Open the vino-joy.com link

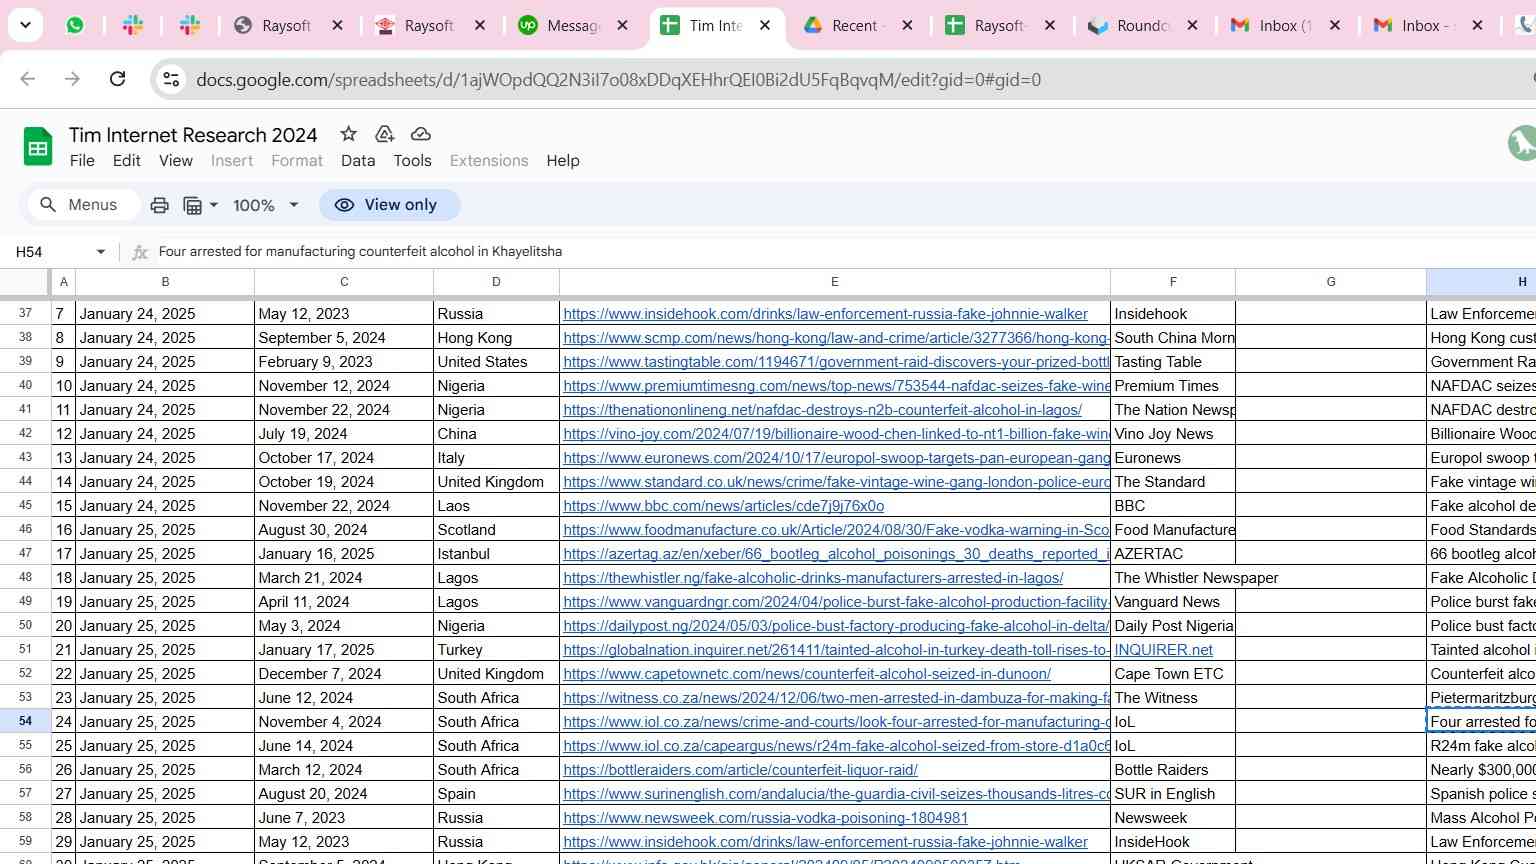(x=836, y=434)
